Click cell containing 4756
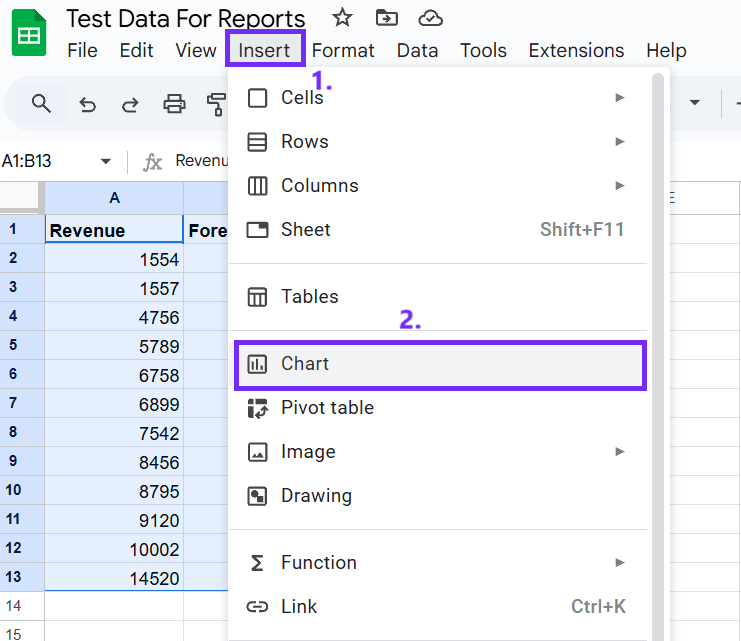741x641 pixels. tap(114, 317)
